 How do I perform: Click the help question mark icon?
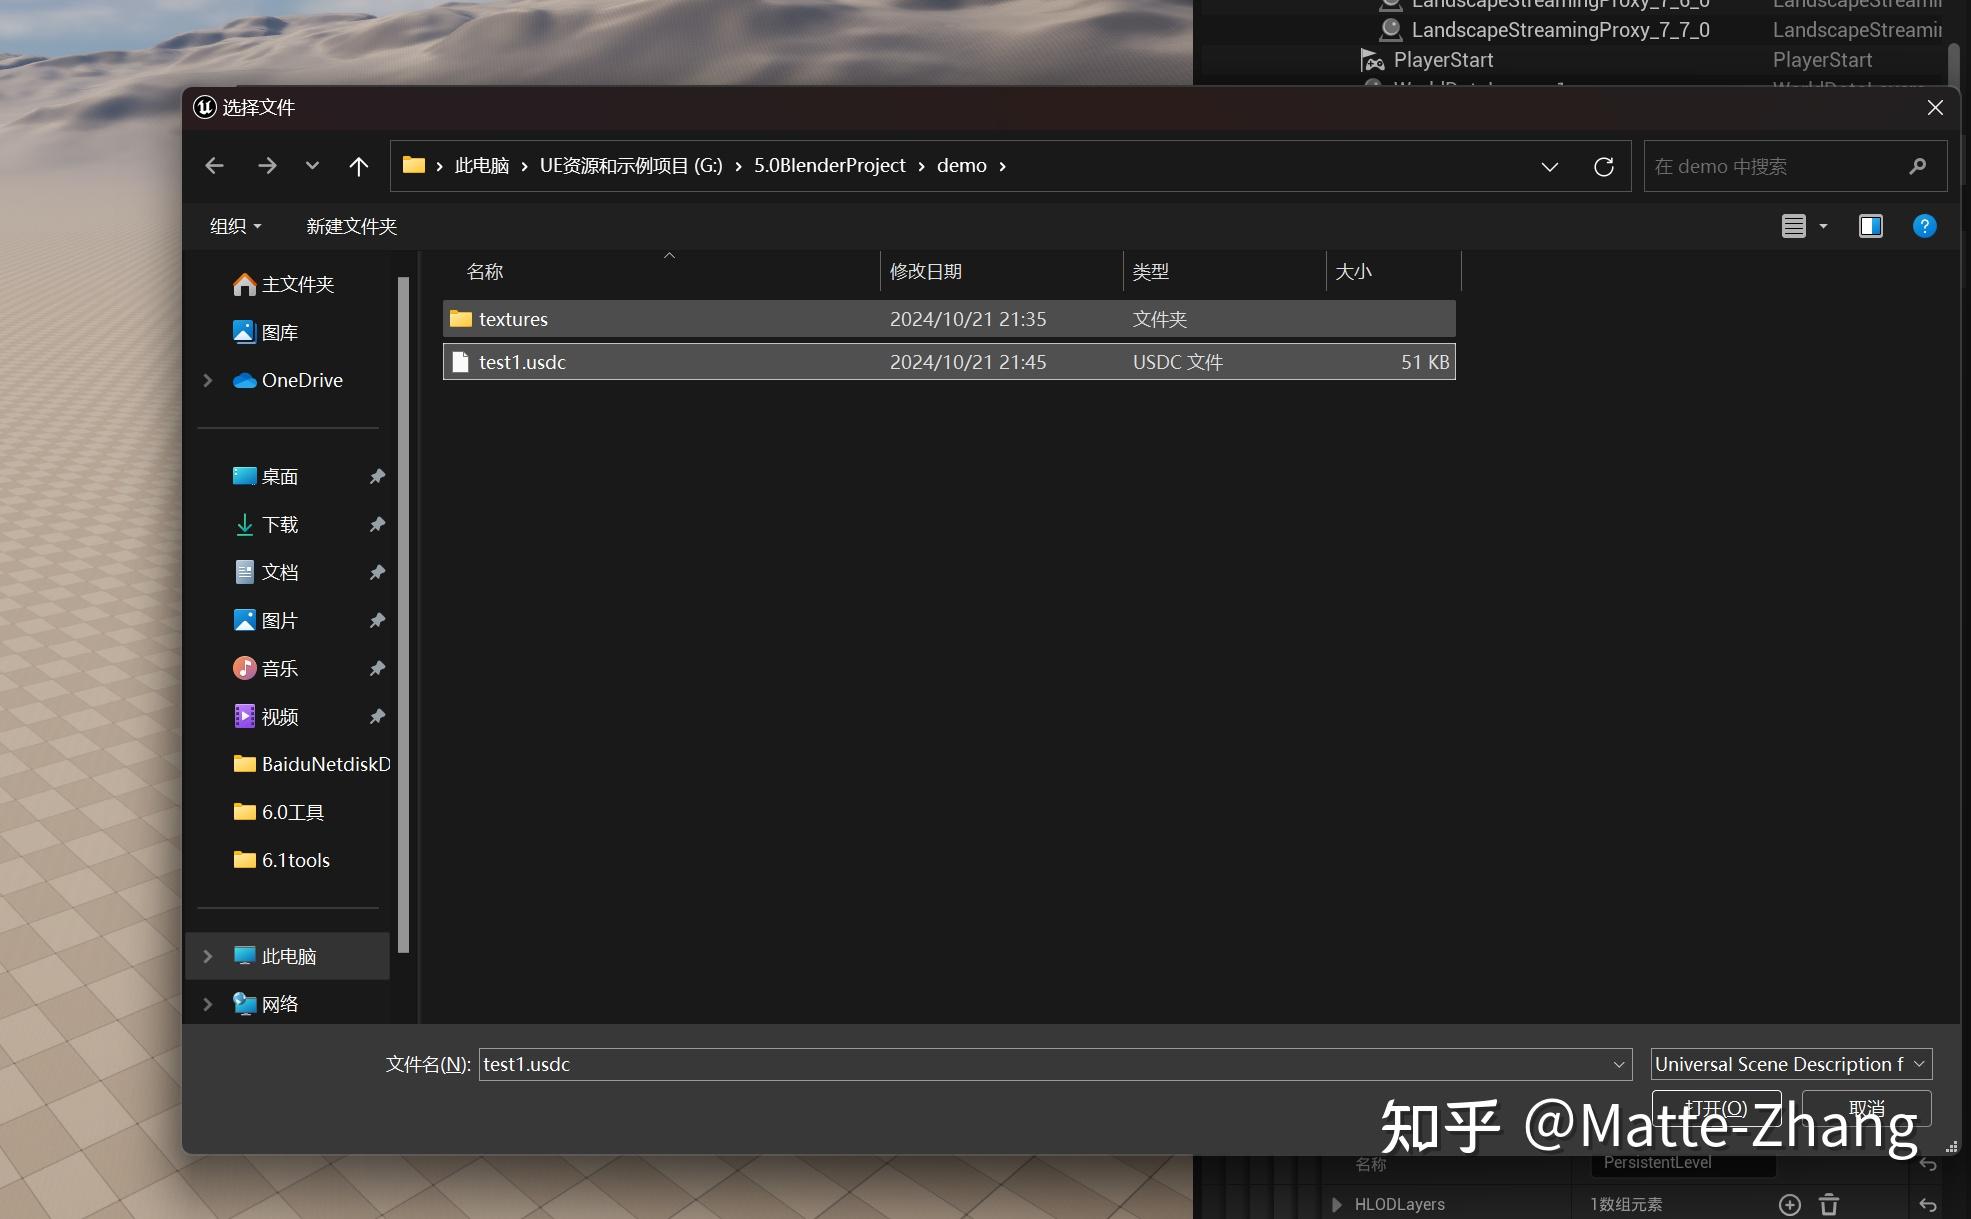coord(1923,226)
